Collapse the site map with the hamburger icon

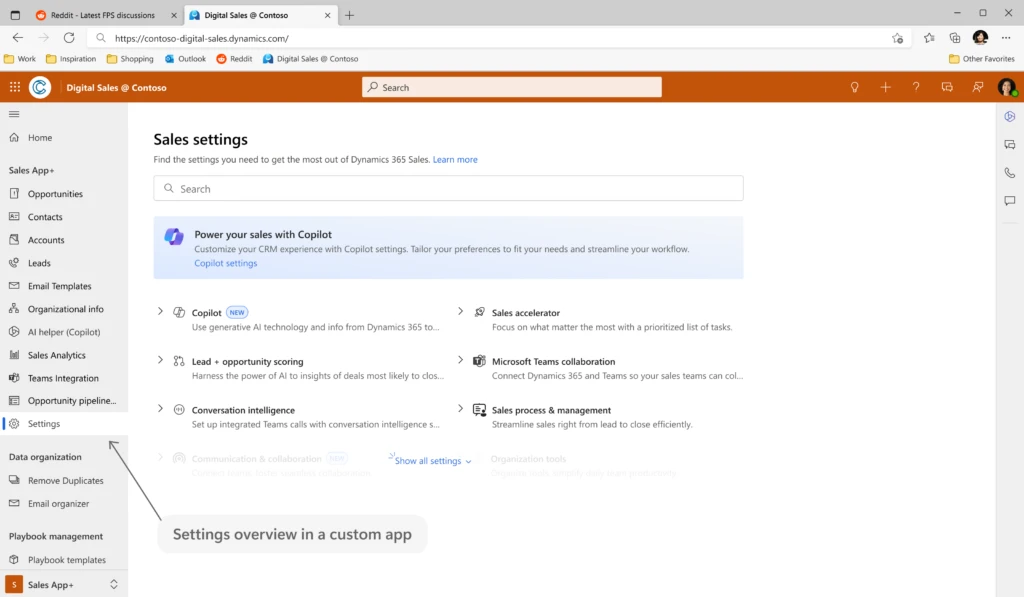point(14,113)
